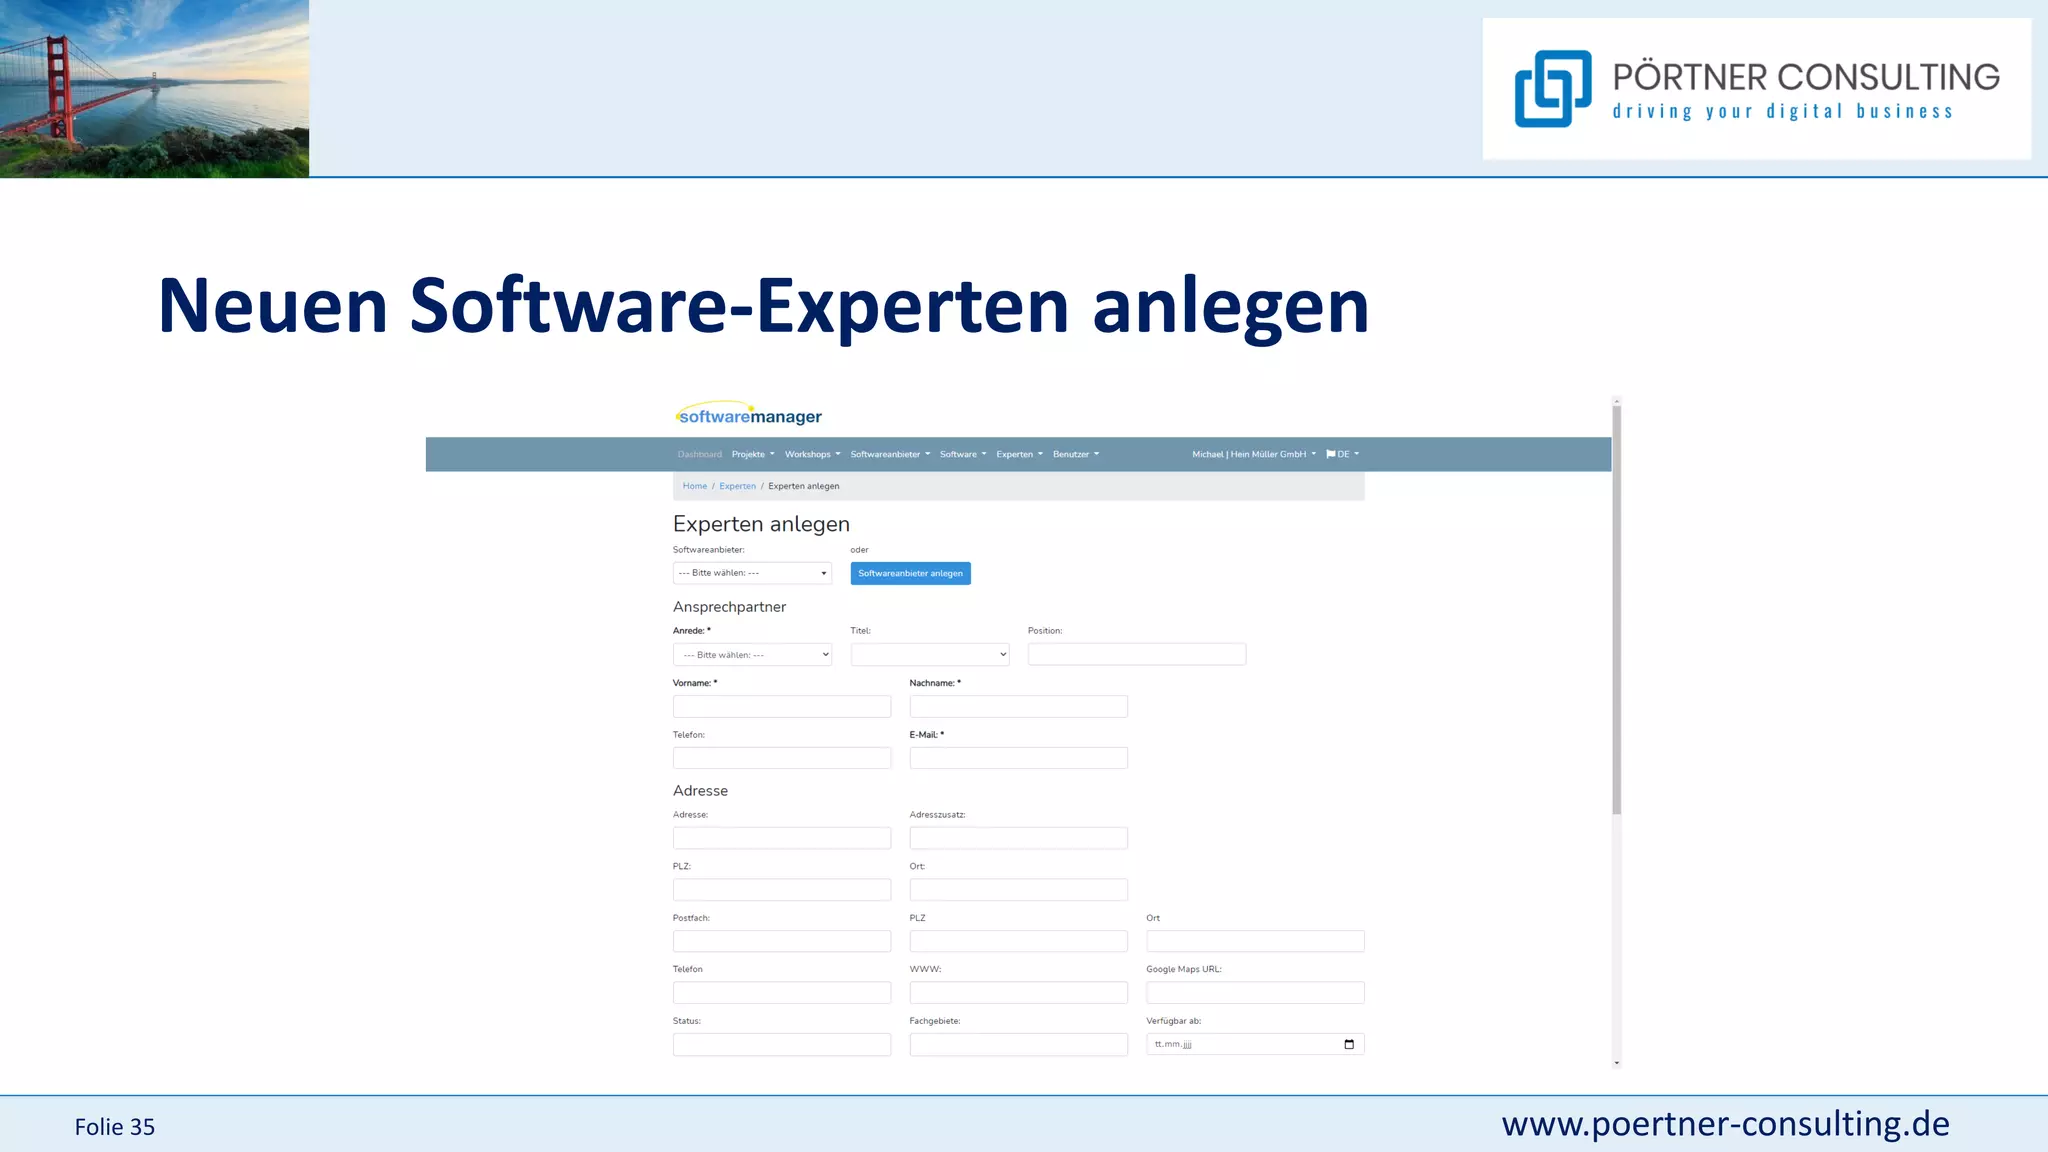2048x1152 pixels.
Task: Go to Experten in the breadcrumb
Action: pos(737,486)
